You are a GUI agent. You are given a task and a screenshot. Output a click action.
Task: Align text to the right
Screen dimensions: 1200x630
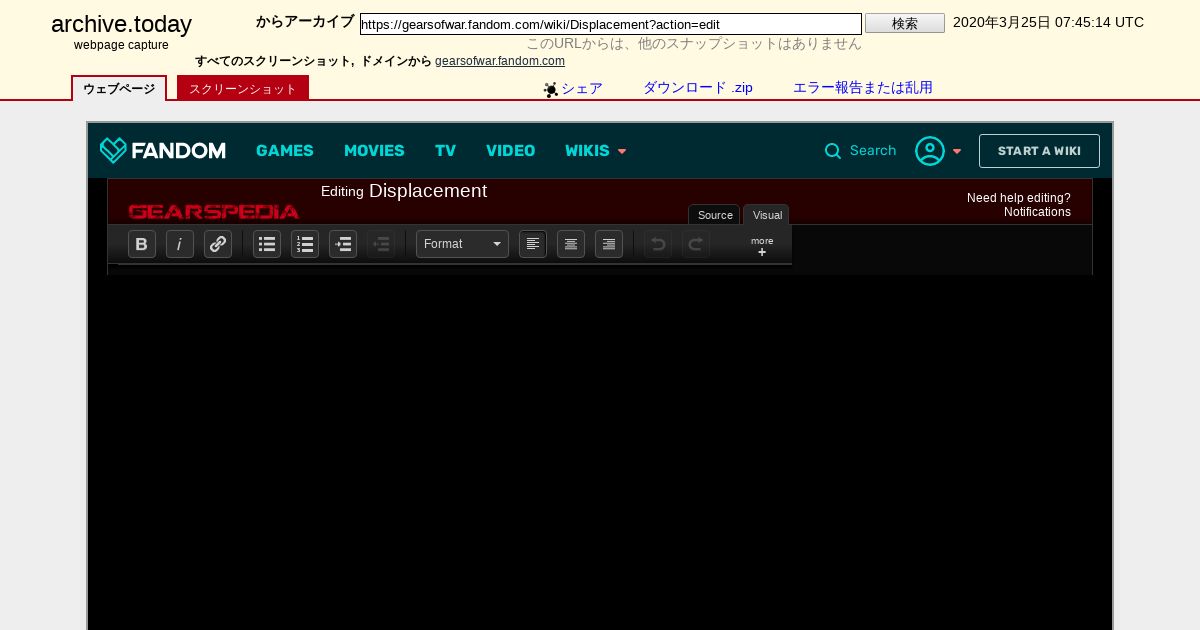[609, 244]
